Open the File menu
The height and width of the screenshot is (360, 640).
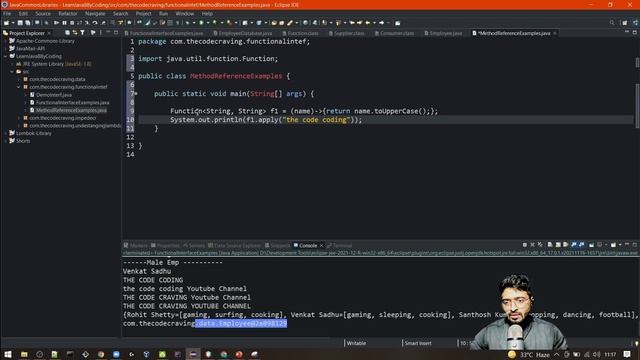pyautogui.click(x=7, y=13)
